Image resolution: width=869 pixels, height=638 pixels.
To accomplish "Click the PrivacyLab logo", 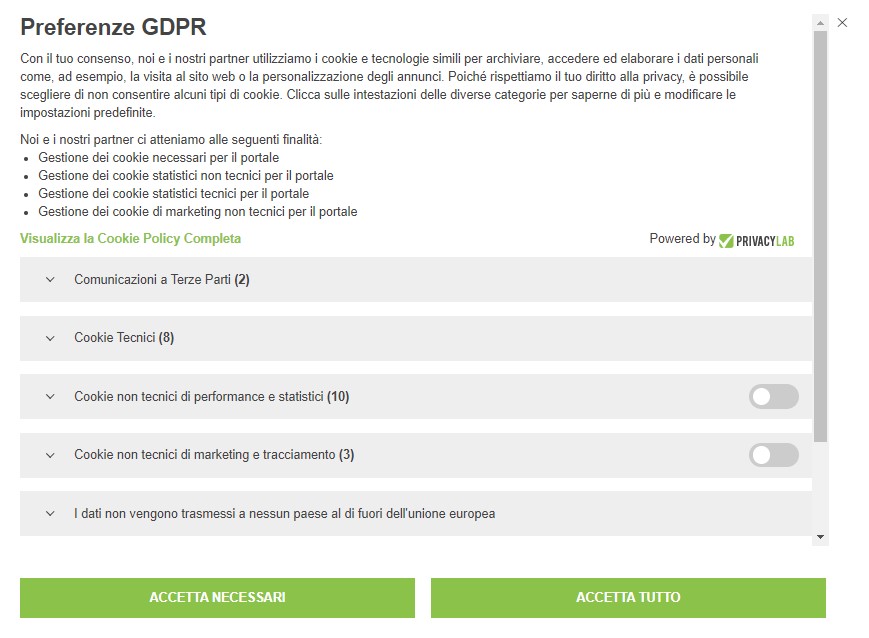I will [x=757, y=240].
